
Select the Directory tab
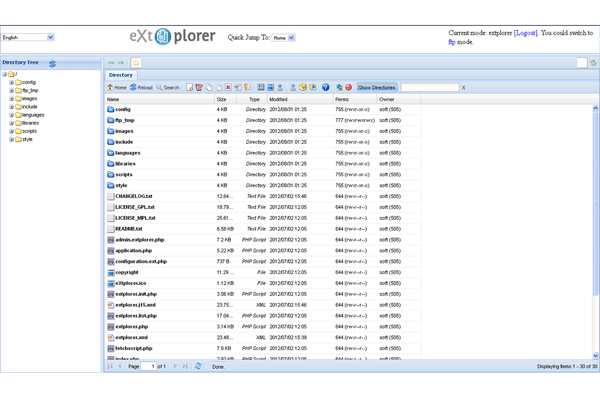point(121,75)
